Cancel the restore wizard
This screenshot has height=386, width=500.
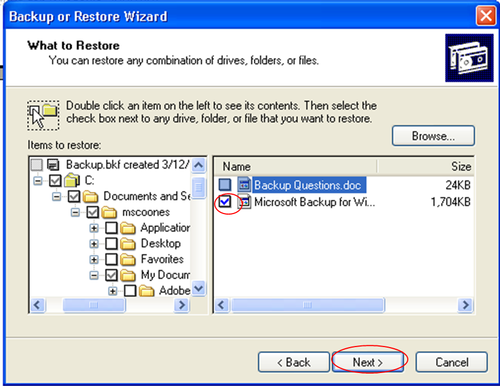[x=452, y=362]
